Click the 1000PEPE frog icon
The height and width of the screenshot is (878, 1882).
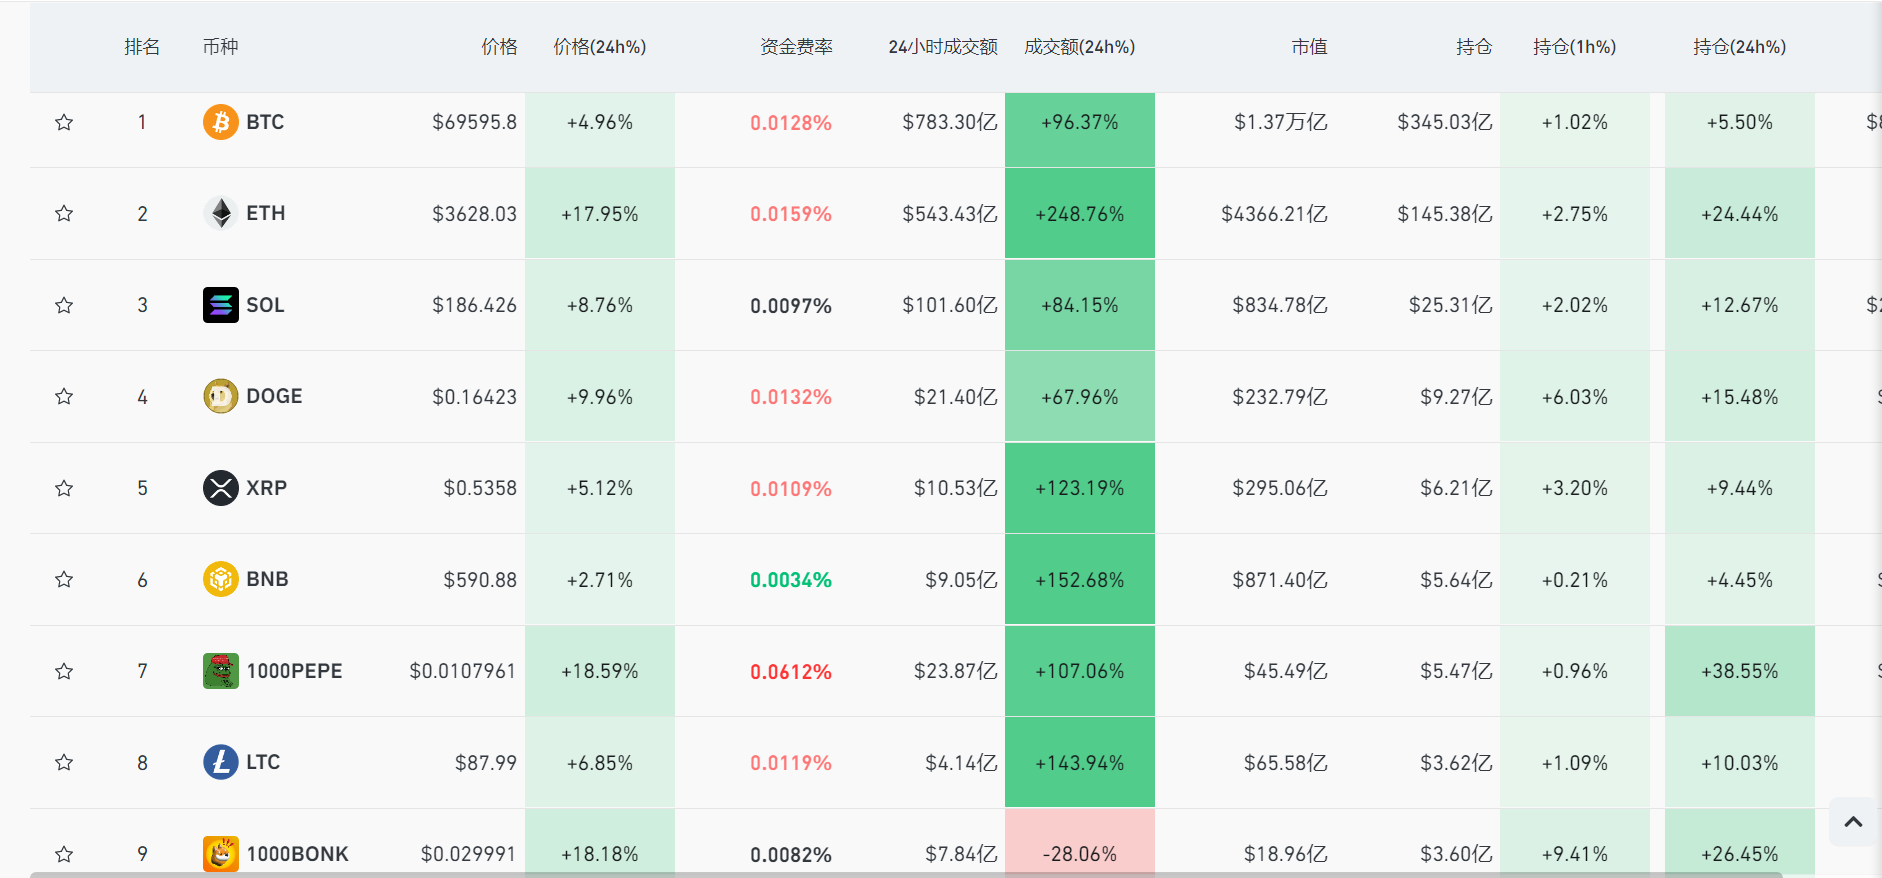[x=220, y=671]
